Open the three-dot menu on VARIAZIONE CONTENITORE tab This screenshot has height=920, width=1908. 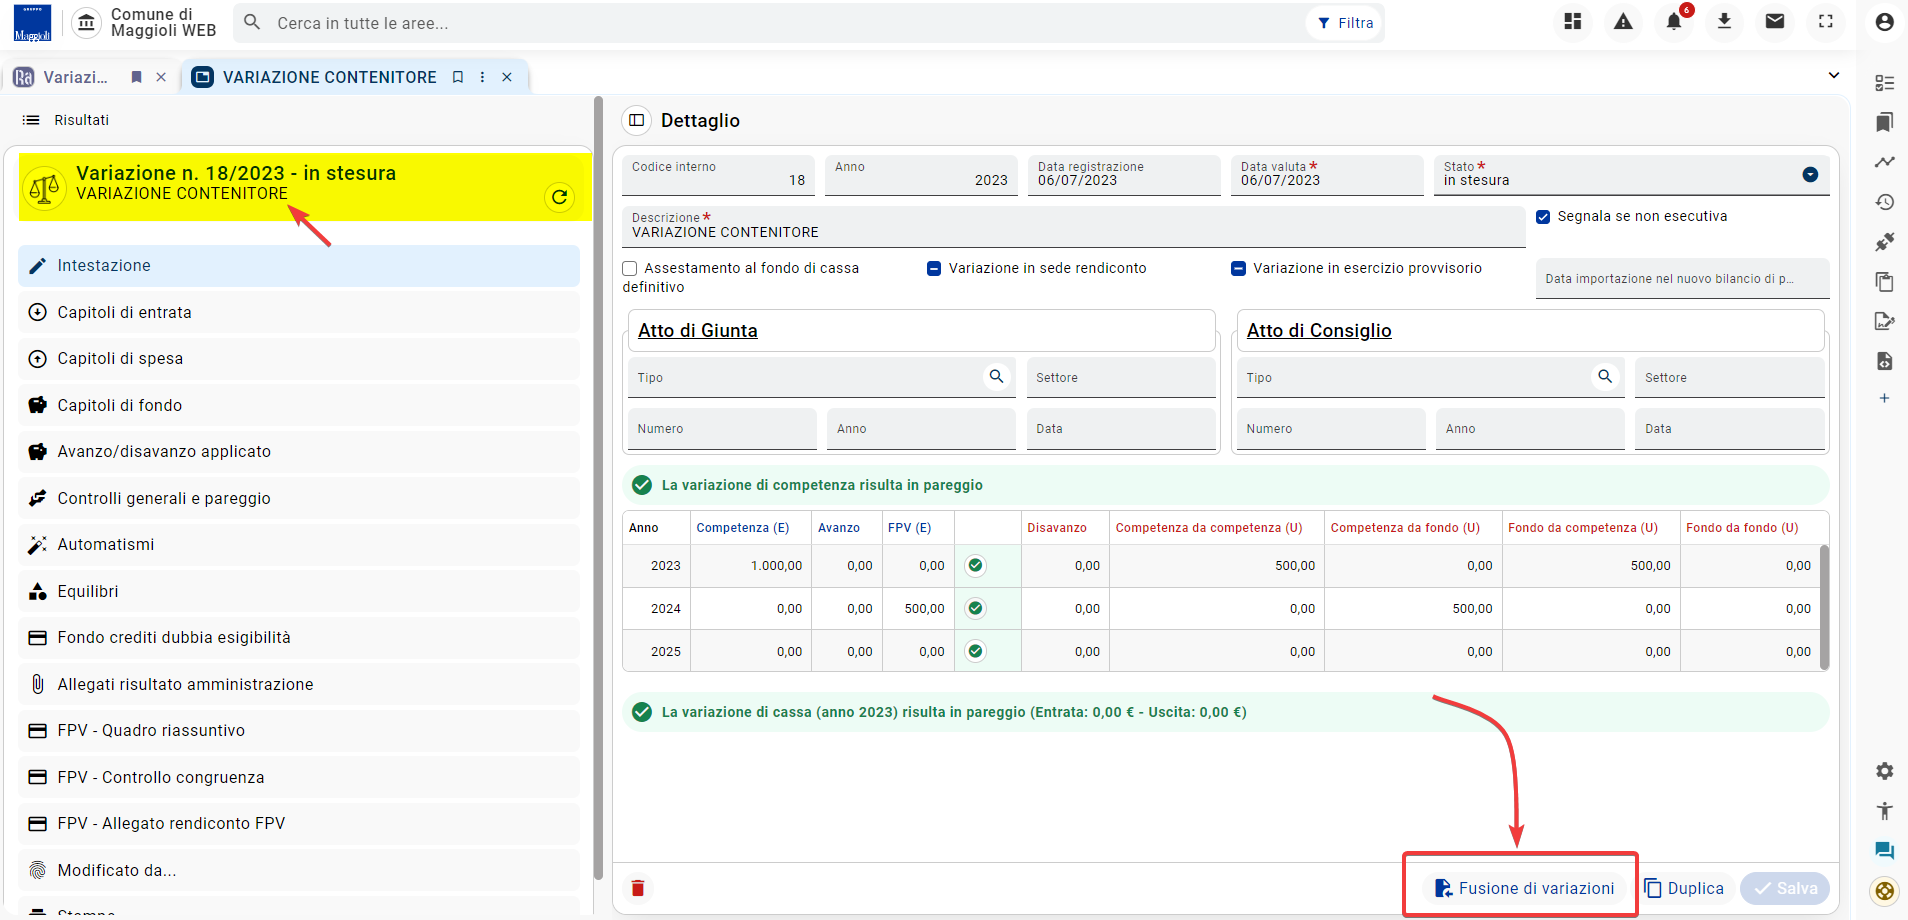[483, 77]
